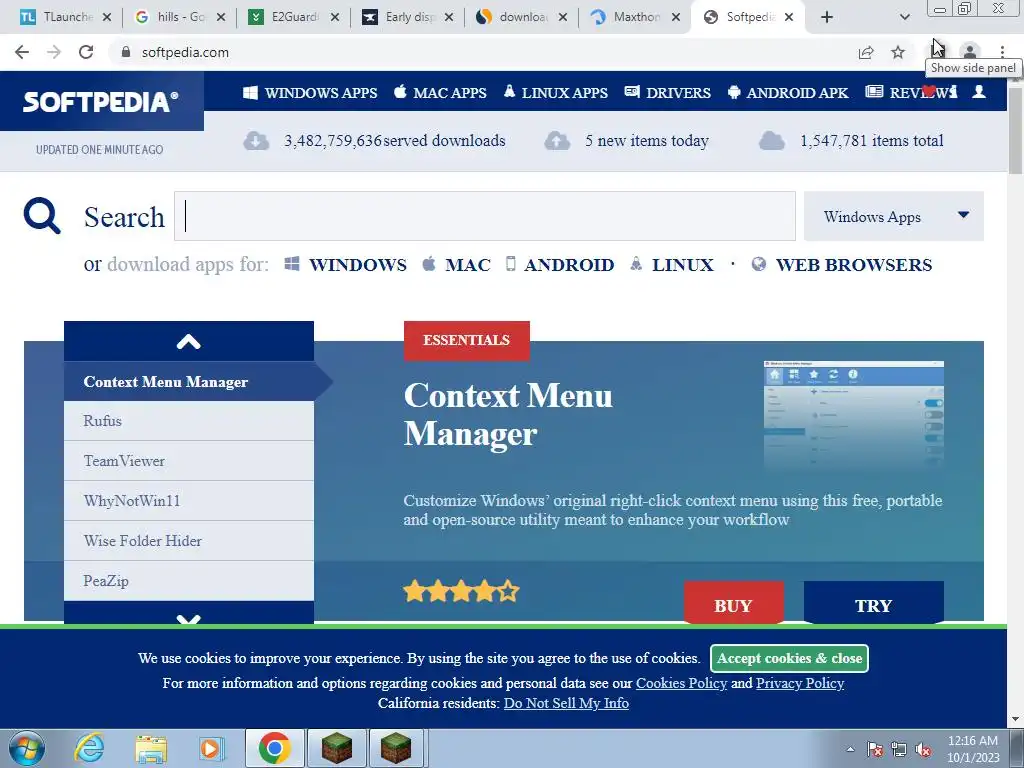
Task: Open the Privacy Policy link
Action: tap(800, 683)
